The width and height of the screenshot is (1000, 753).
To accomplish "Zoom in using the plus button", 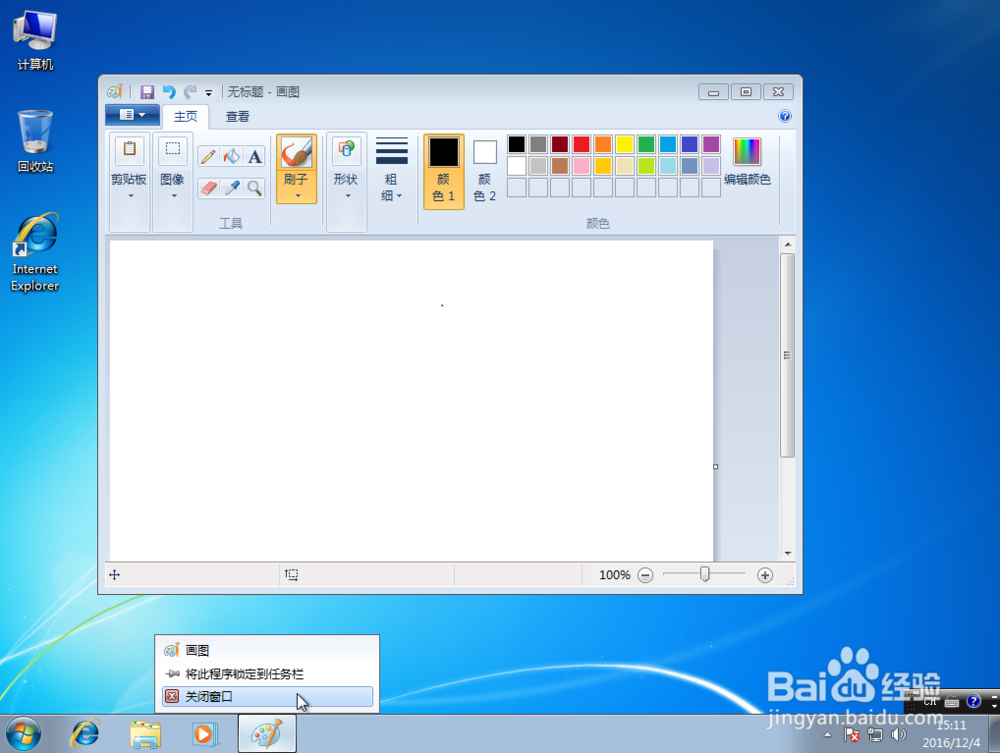I will (x=765, y=575).
